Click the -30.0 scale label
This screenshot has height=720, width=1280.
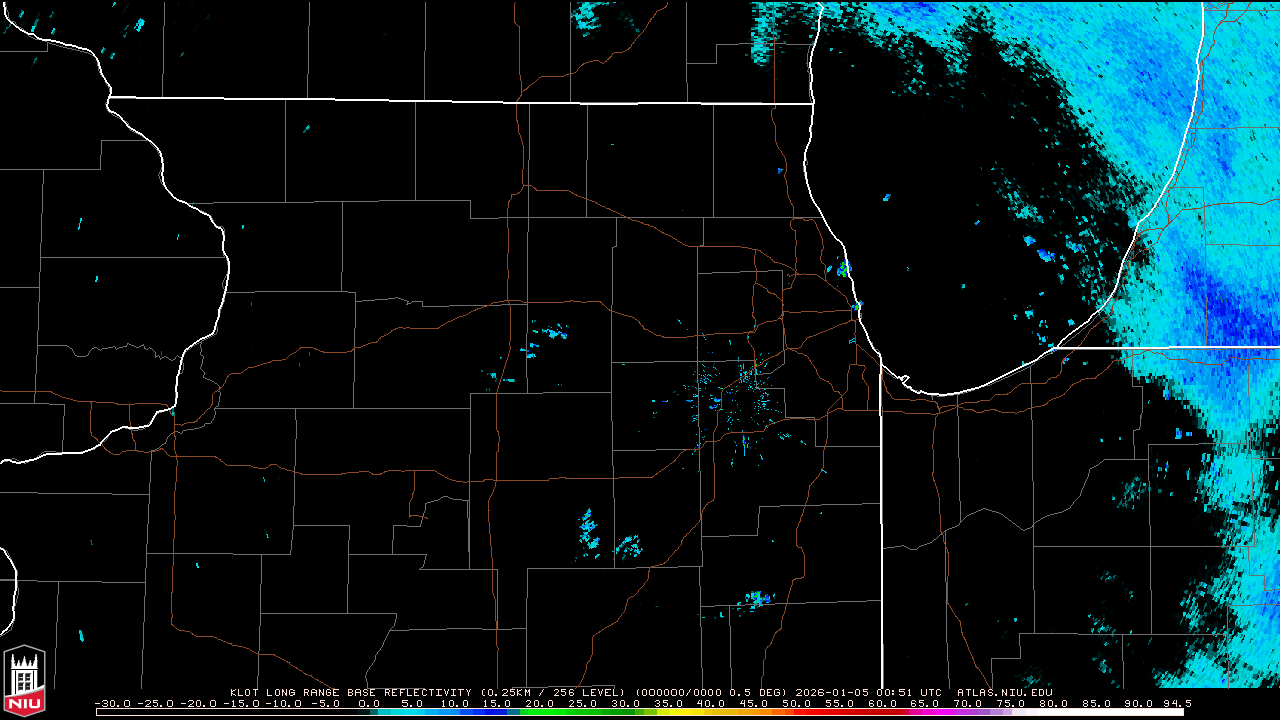(x=111, y=703)
